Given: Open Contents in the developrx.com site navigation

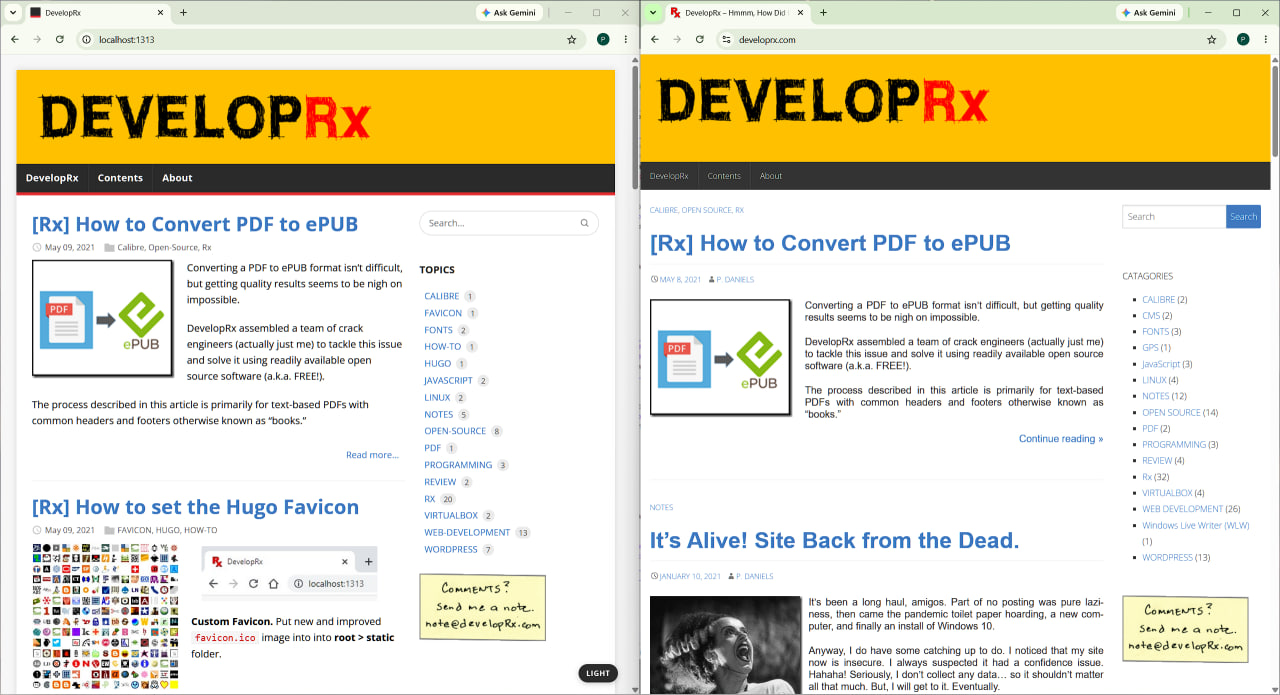Looking at the screenshot, I should 724,176.
